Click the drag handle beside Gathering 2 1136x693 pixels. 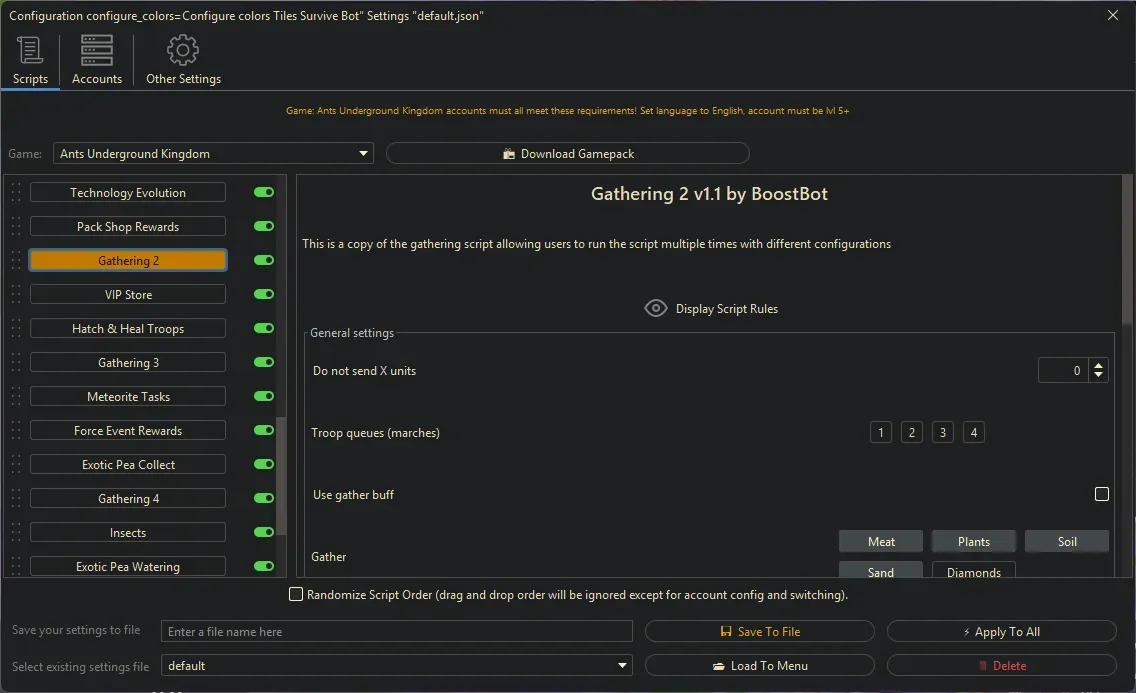click(x=16, y=261)
